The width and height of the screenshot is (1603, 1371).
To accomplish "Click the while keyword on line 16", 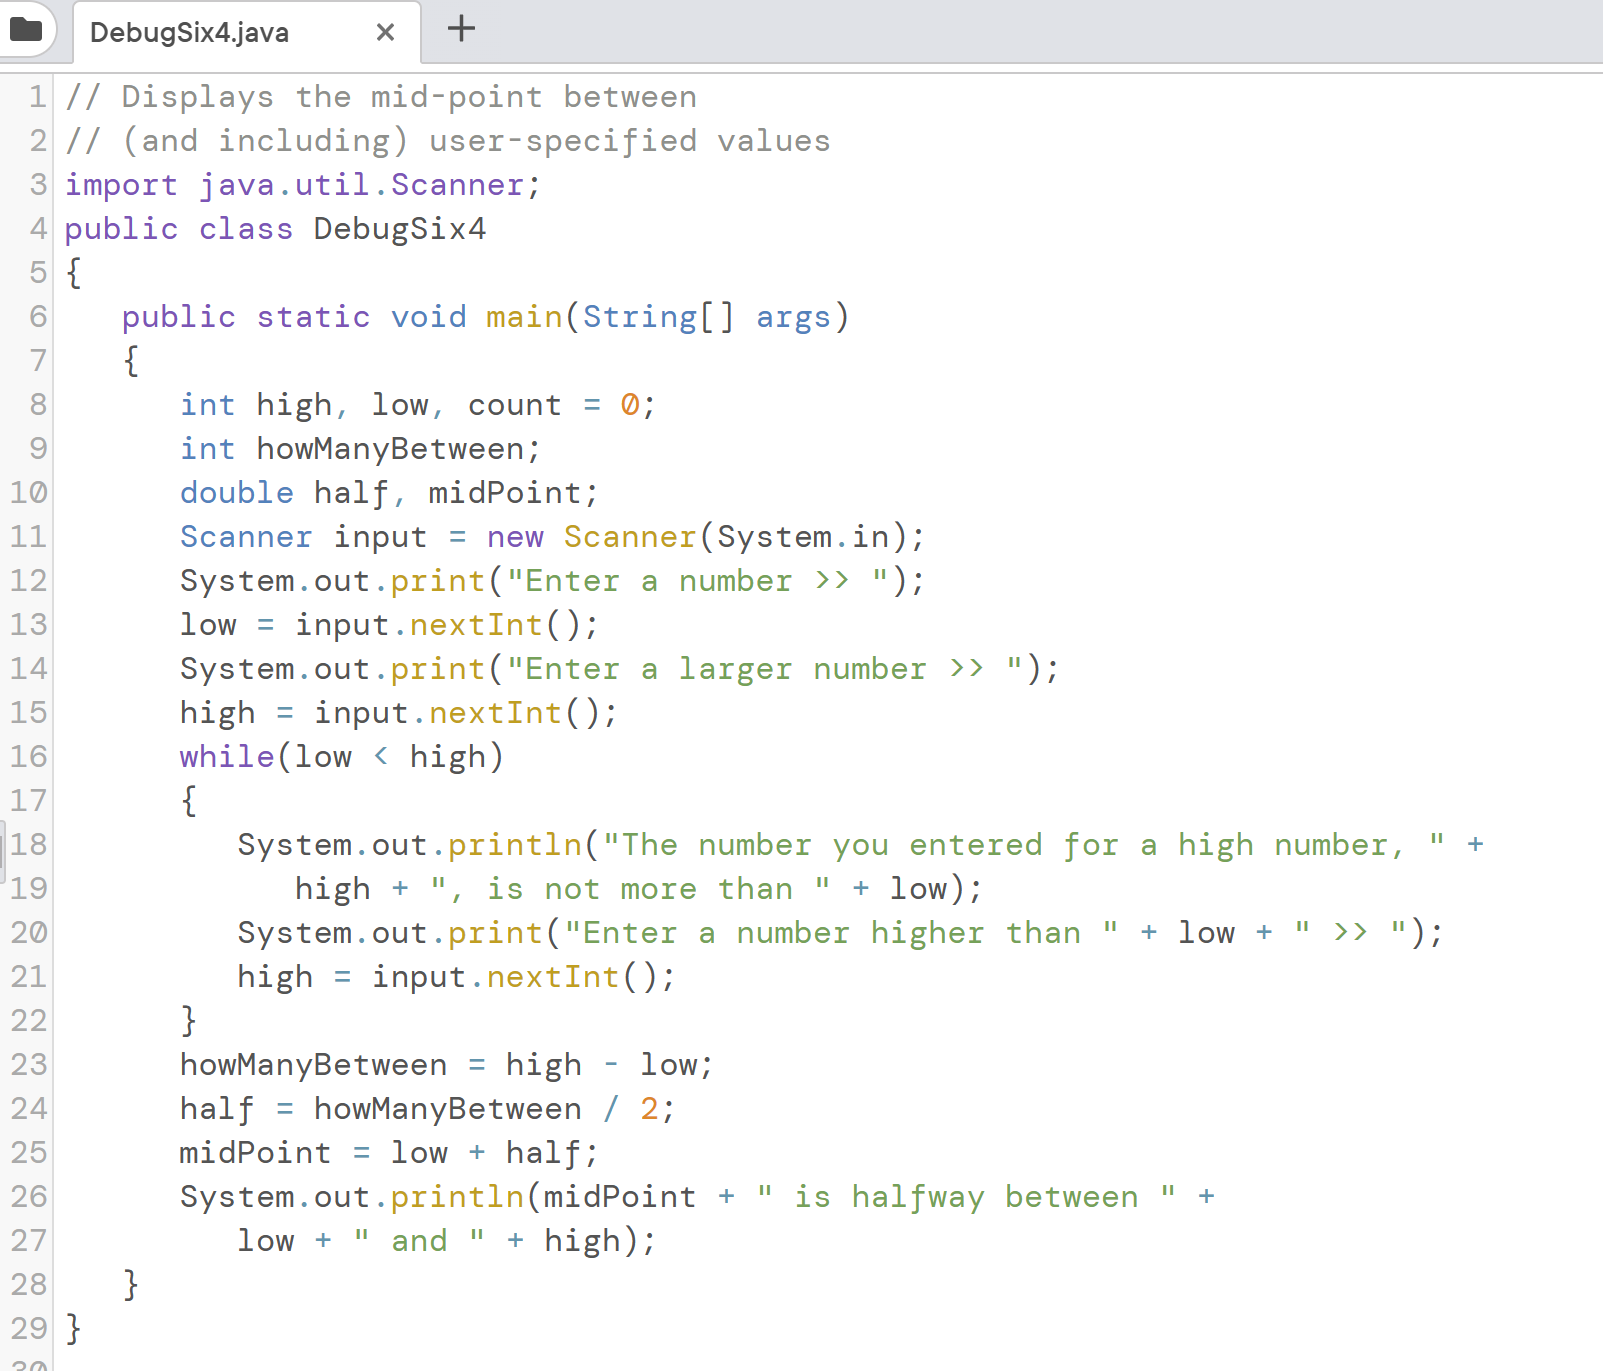I will pyautogui.click(x=227, y=756).
